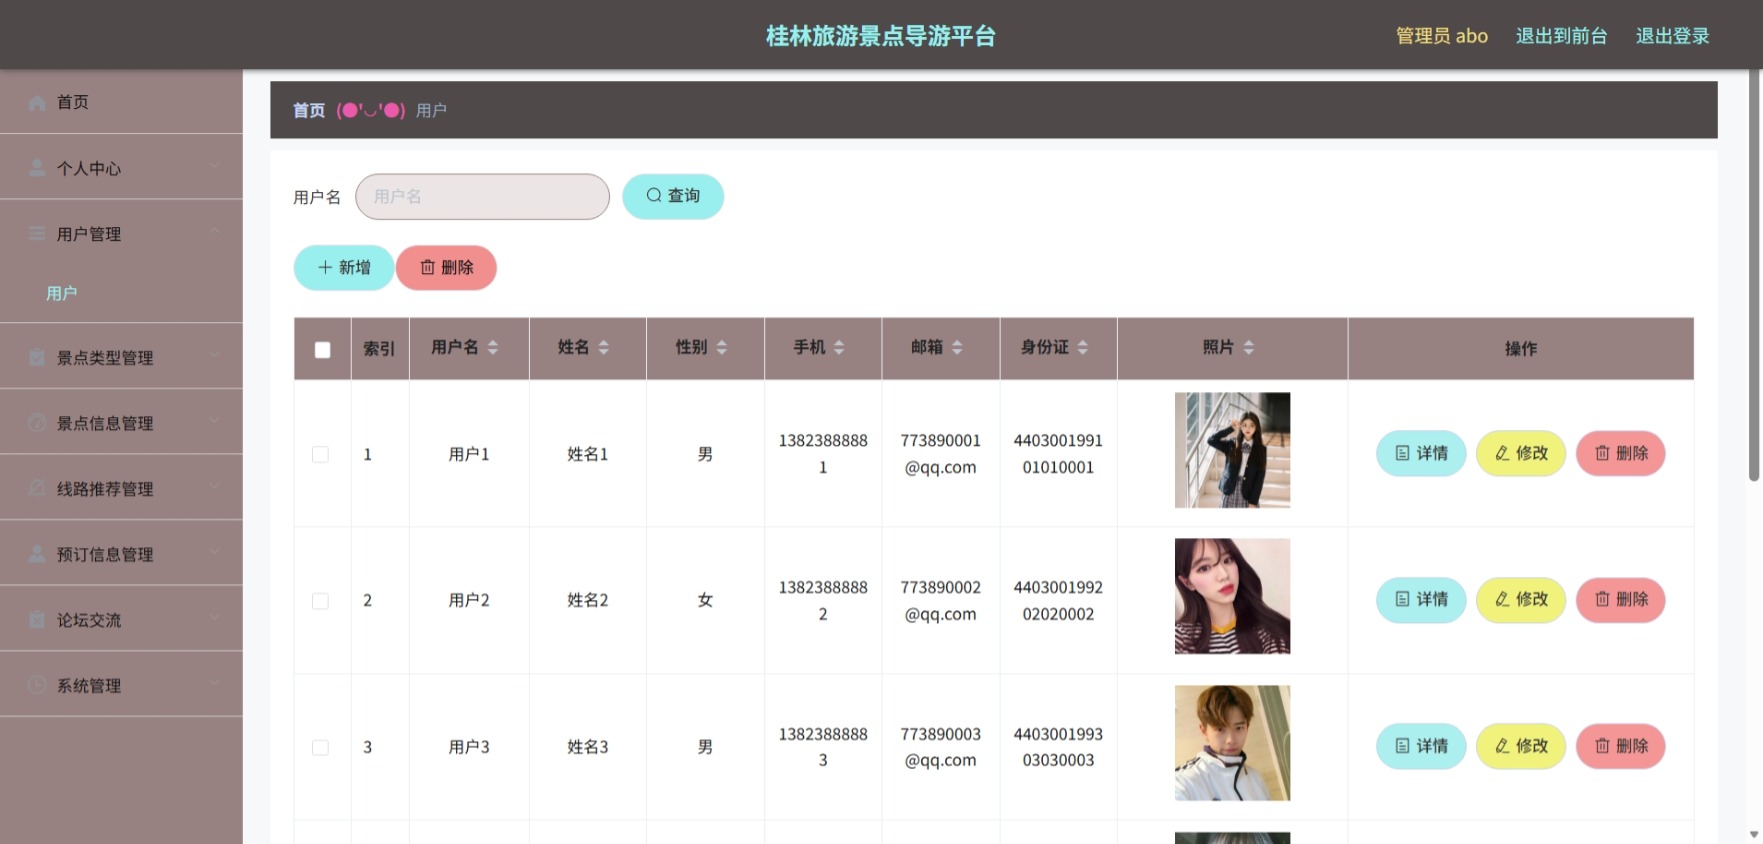Open the 个人中心 sidebar menu
The height and width of the screenshot is (844, 1763).
point(121,168)
